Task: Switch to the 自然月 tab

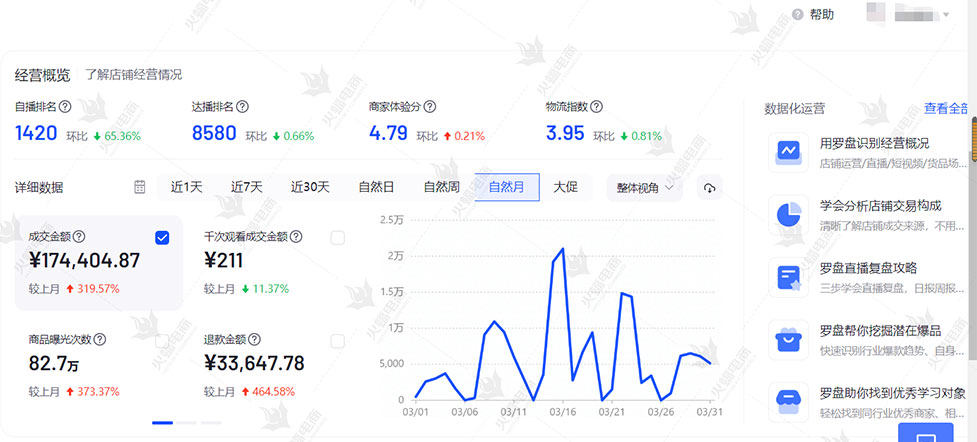Action: click(x=507, y=187)
